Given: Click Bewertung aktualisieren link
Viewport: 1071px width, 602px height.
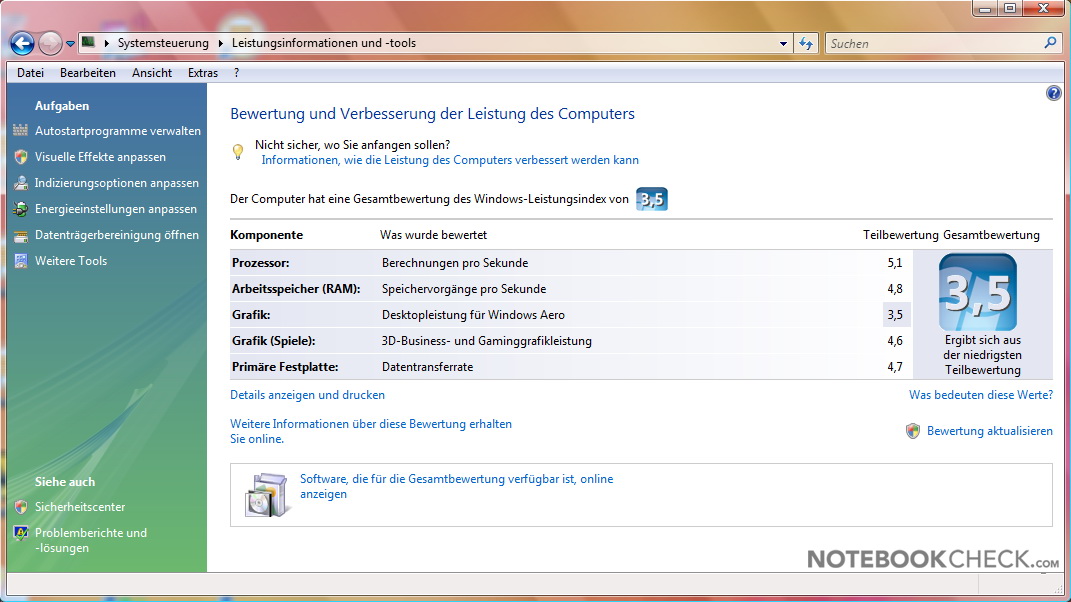Looking at the screenshot, I should [x=990, y=430].
